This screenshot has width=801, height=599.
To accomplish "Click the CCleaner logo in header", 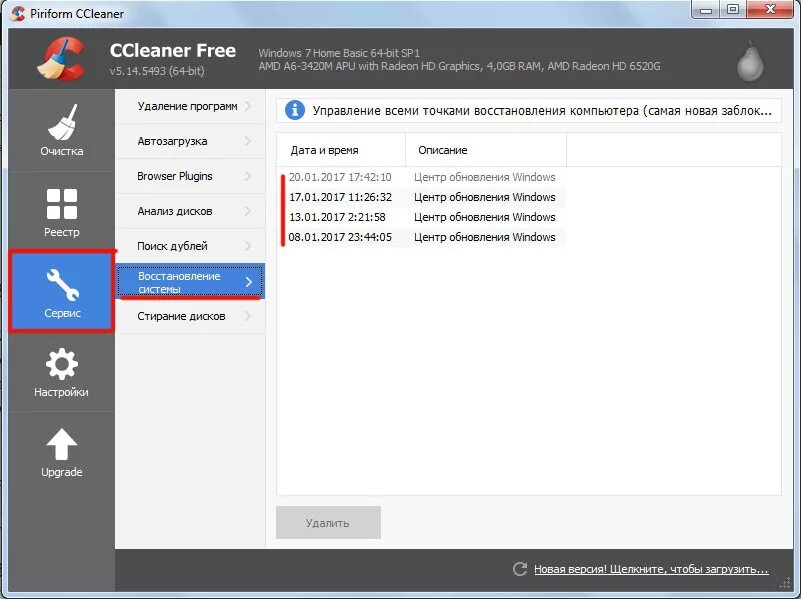I will (x=61, y=59).
